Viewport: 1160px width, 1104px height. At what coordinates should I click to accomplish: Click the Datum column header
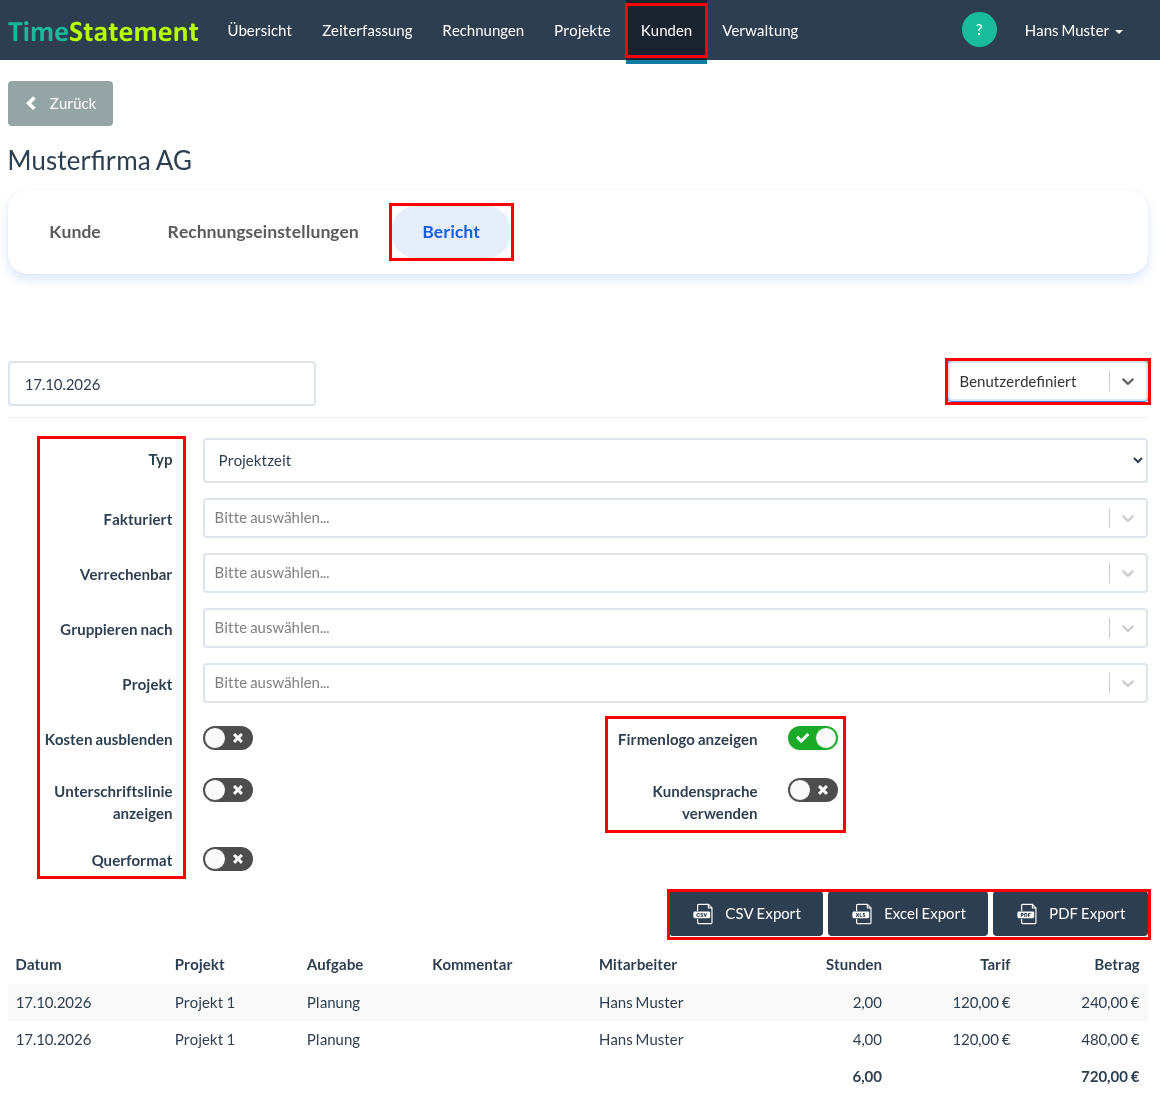38,965
